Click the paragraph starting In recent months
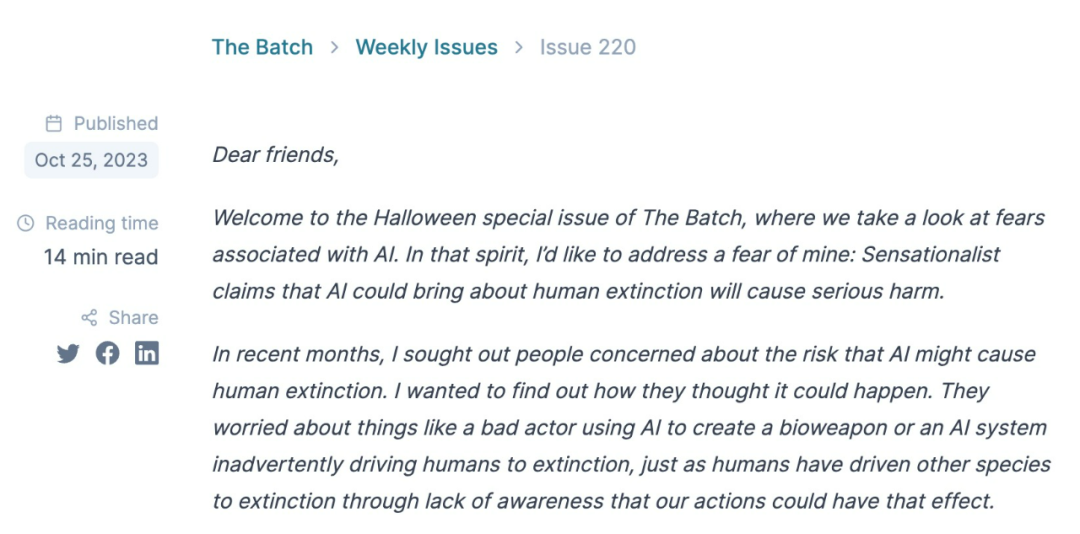1080x534 pixels. (632, 427)
